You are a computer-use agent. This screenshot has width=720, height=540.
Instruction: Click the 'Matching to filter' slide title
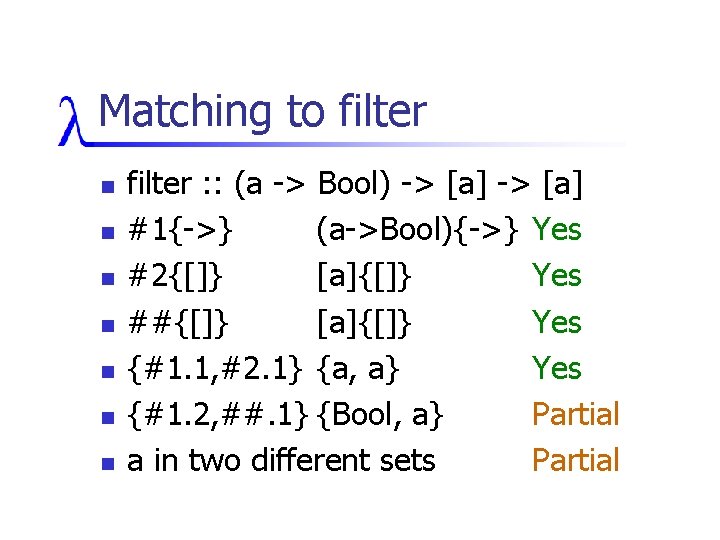pos(262,111)
